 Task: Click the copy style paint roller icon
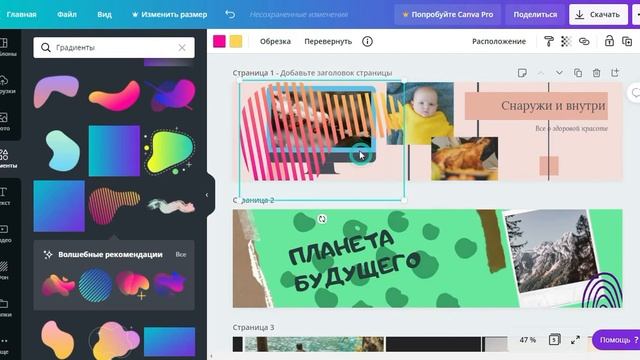549,41
